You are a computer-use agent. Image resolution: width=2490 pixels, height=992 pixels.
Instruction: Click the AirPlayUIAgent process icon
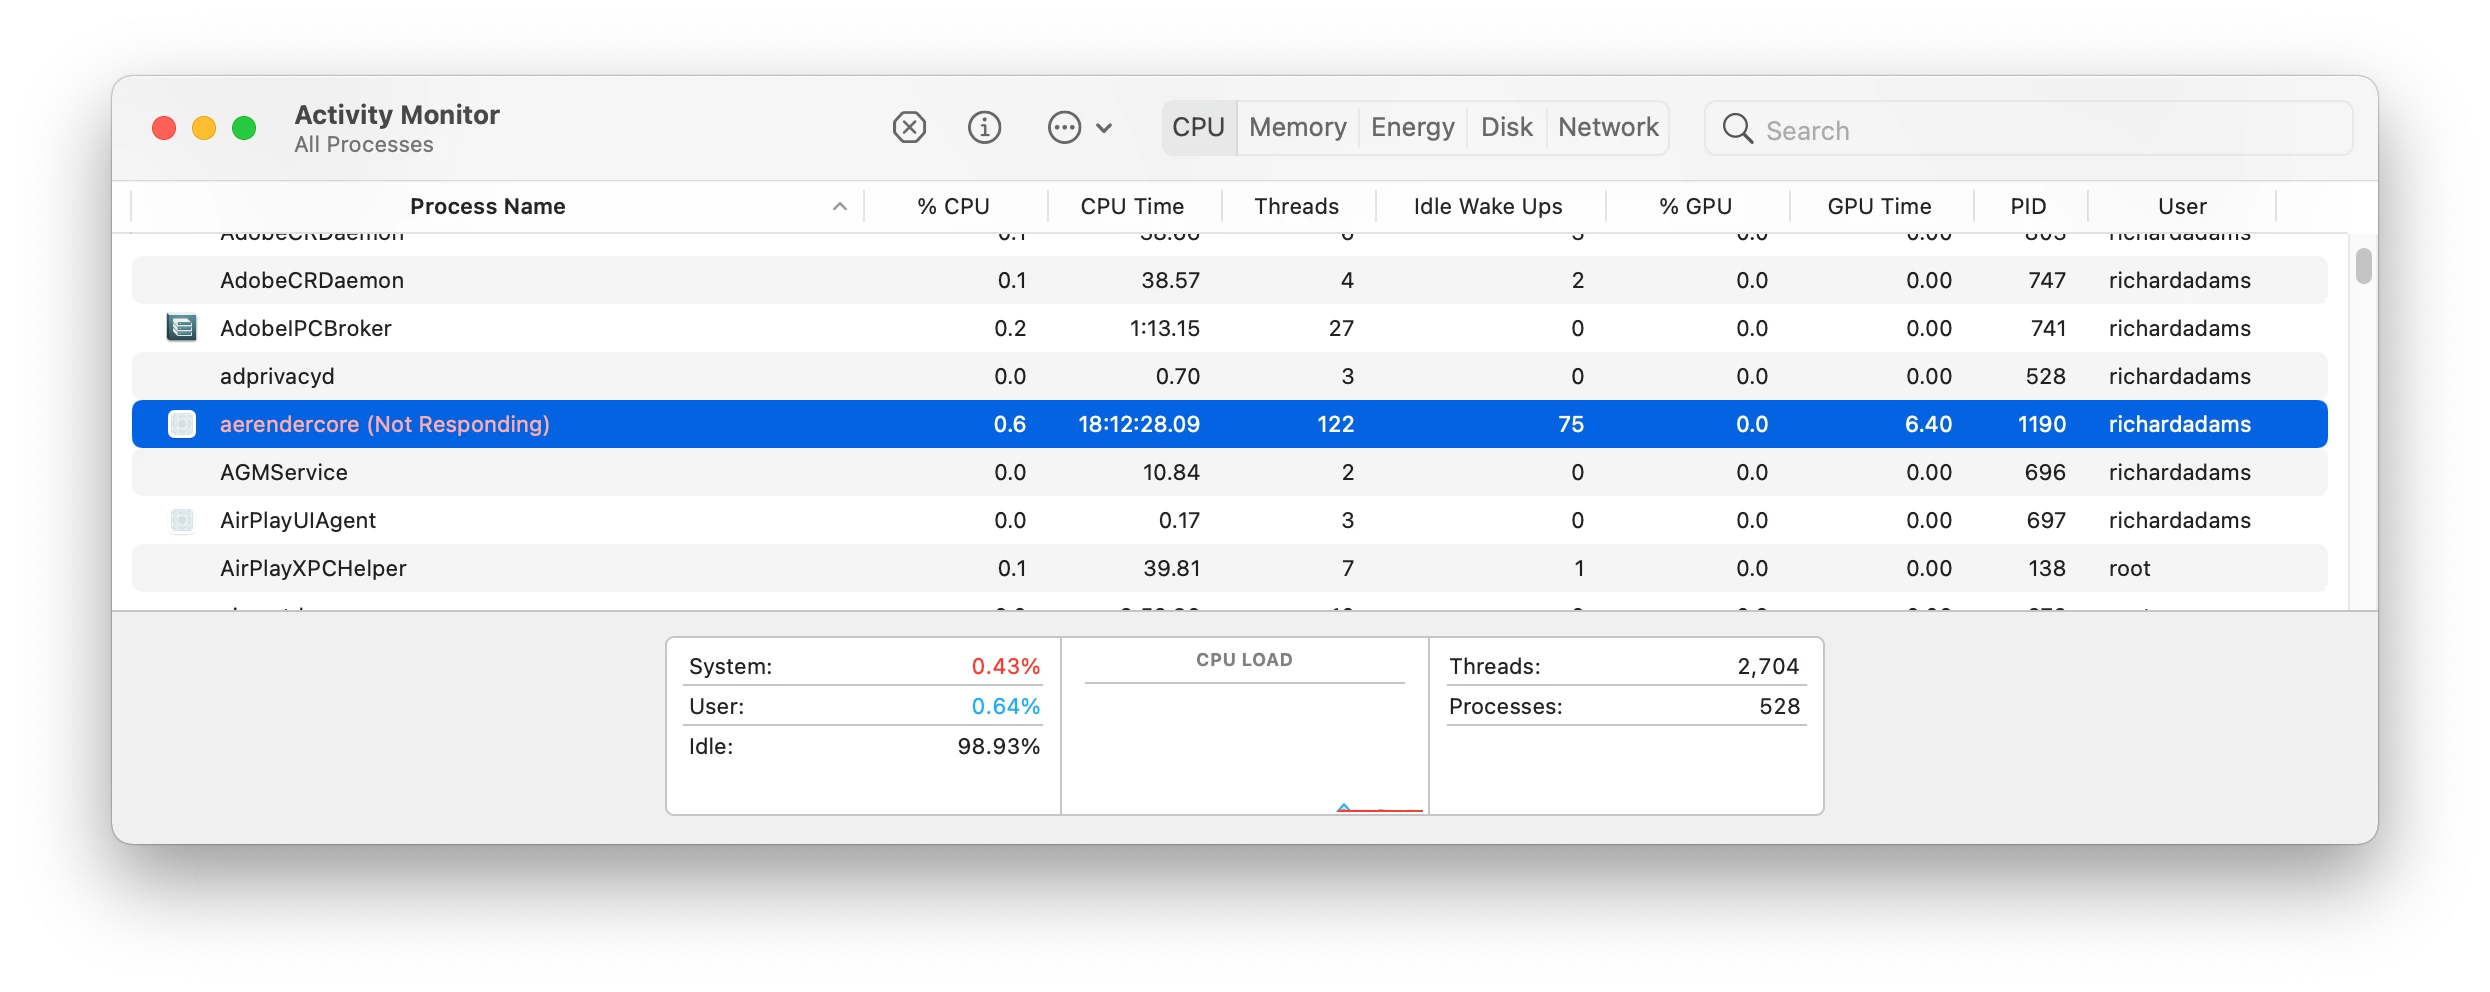181,520
